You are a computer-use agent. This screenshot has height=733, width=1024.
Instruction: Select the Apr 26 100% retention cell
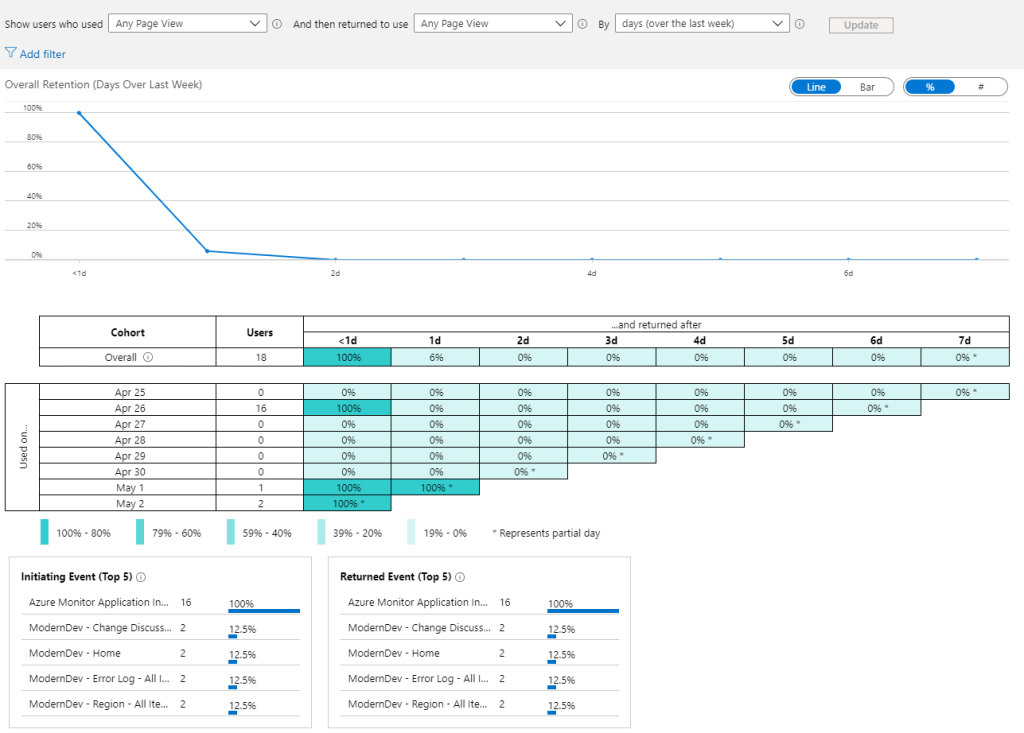click(347, 409)
